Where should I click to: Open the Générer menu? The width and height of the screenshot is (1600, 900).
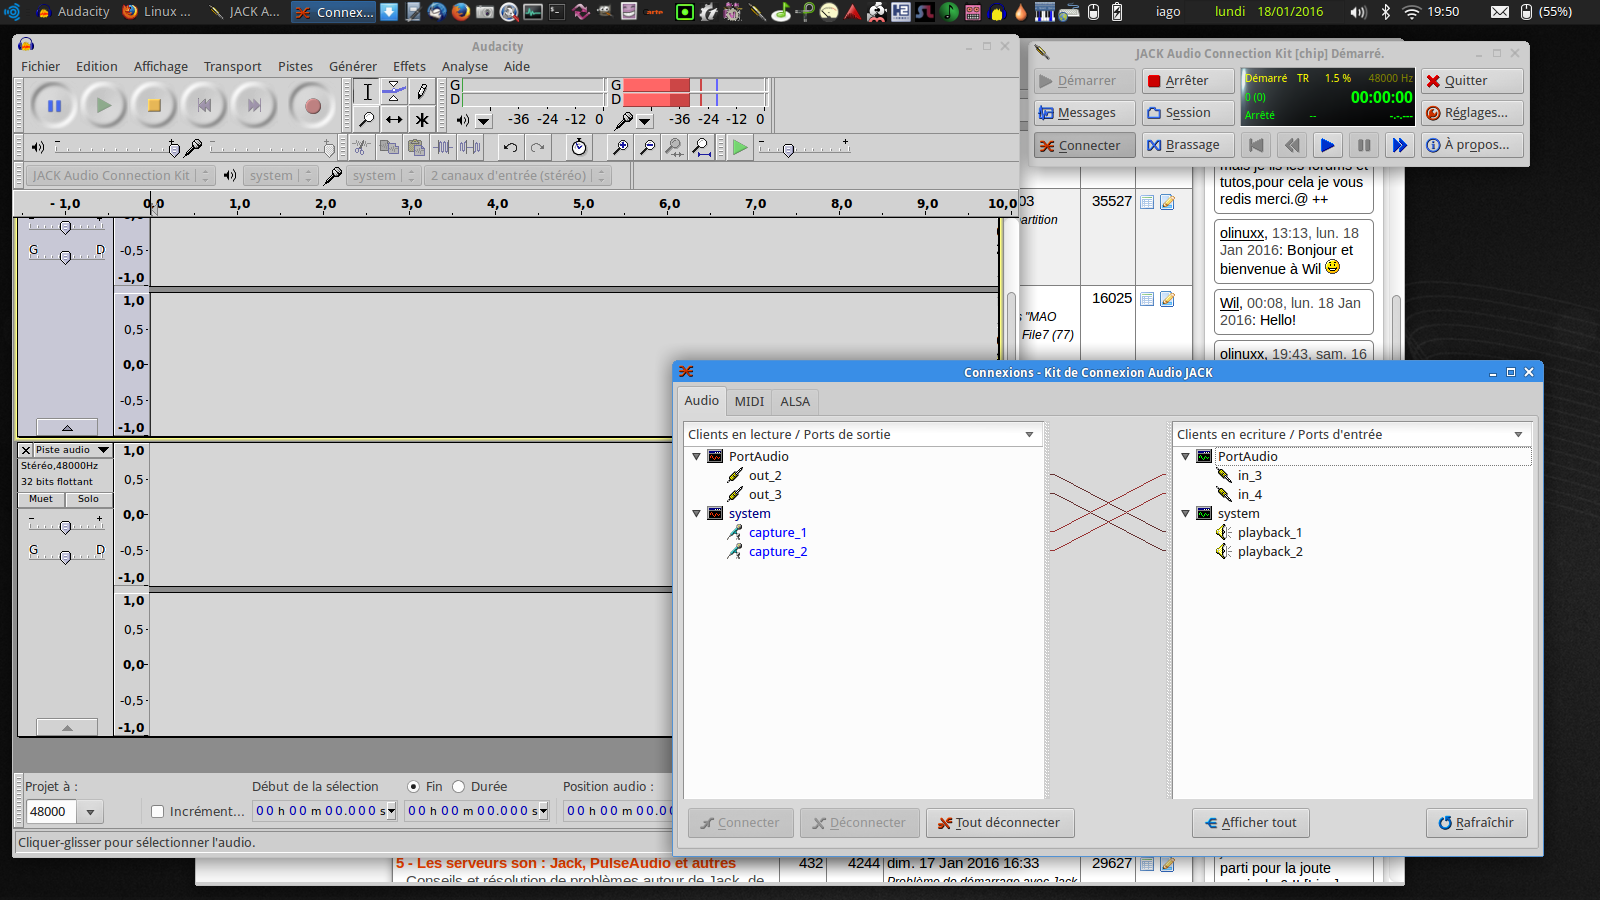(x=353, y=66)
